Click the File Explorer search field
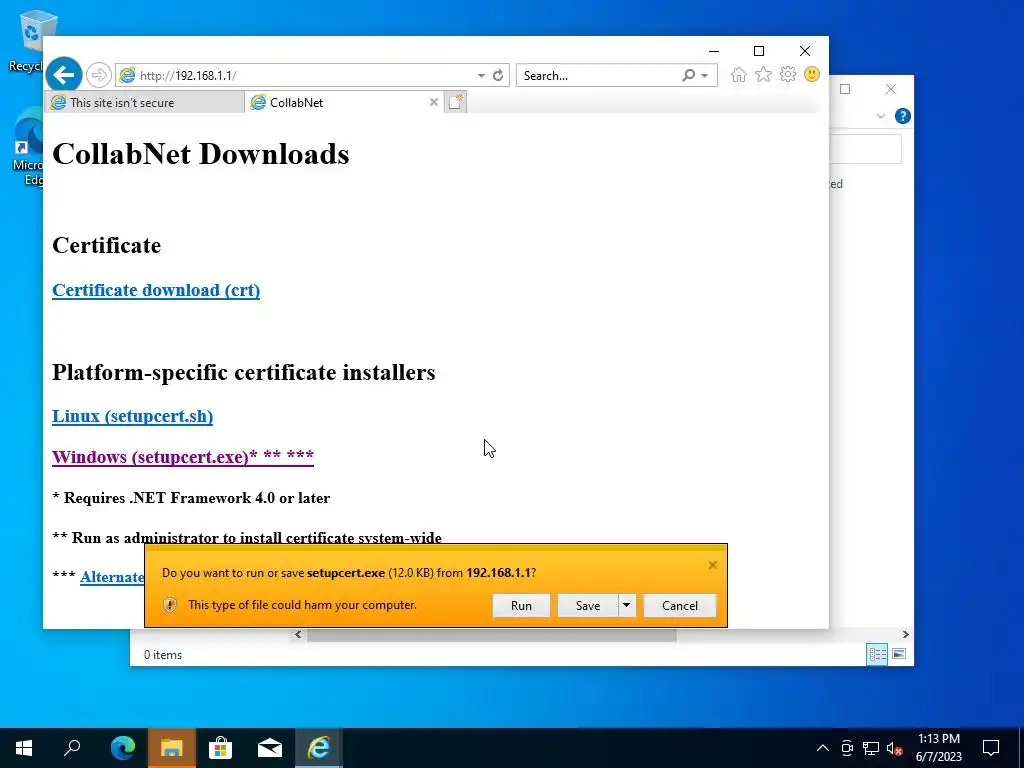This screenshot has width=1024, height=768. click(x=865, y=150)
